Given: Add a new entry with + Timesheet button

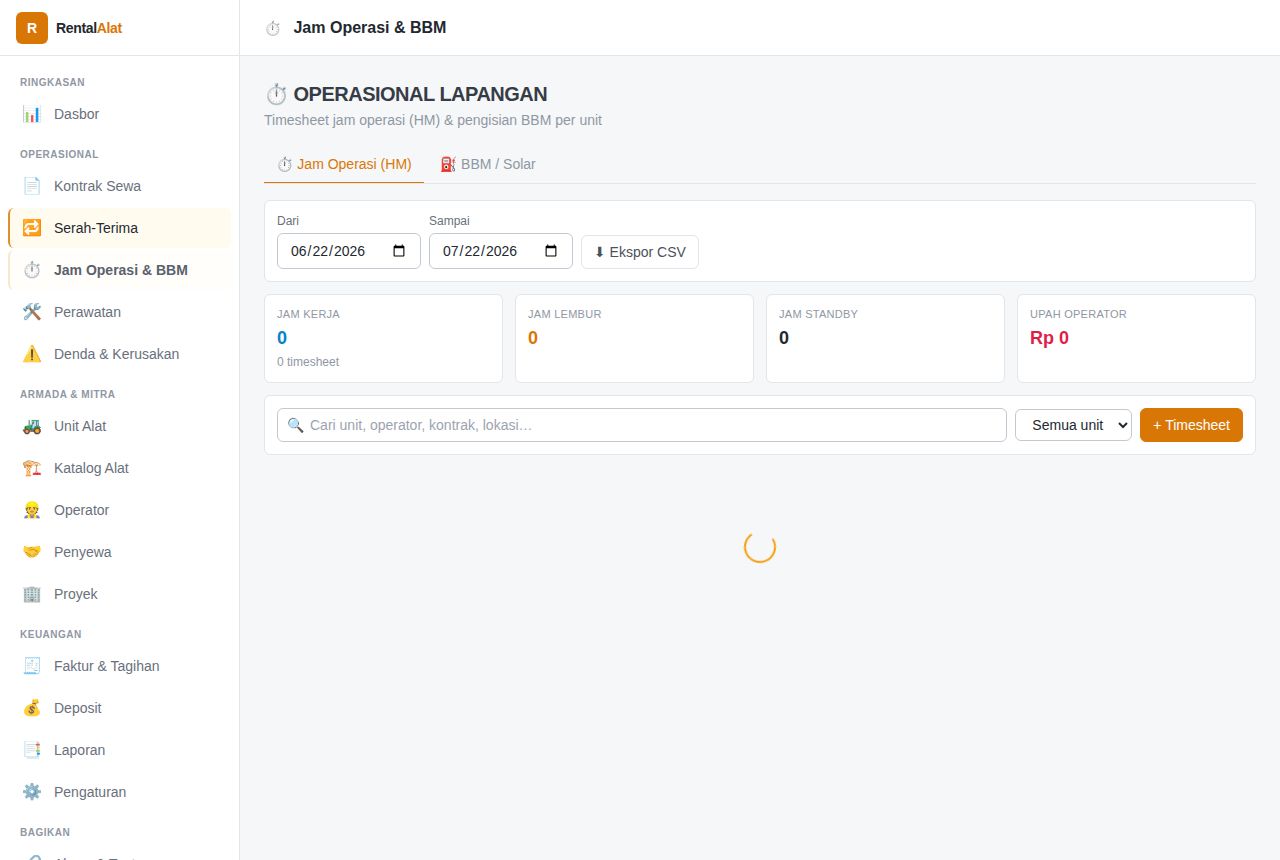Looking at the screenshot, I should pyautogui.click(x=1191, y=425).
